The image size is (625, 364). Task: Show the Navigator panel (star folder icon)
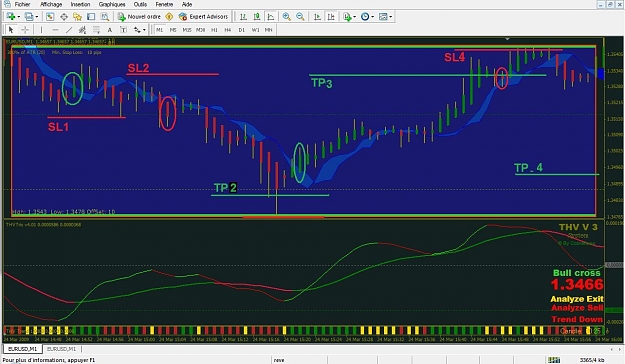(x=77, y=17)
